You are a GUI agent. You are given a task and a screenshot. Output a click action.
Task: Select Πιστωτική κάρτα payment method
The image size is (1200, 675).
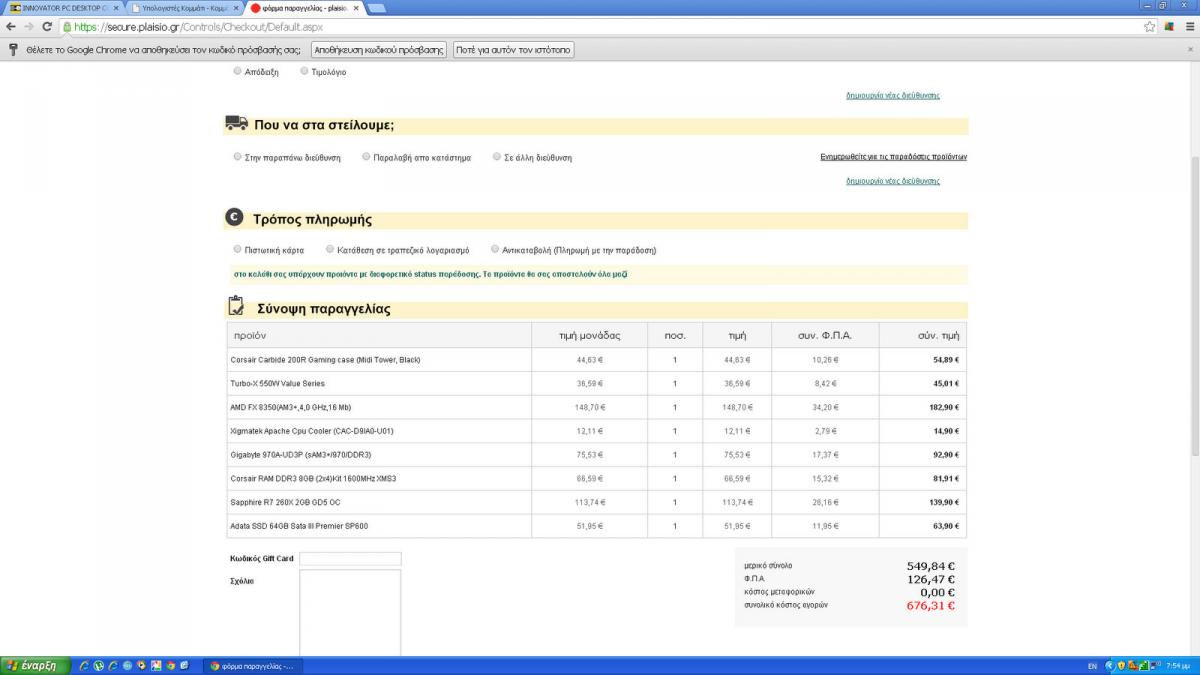pyautogui.click(x=237, y=249)
